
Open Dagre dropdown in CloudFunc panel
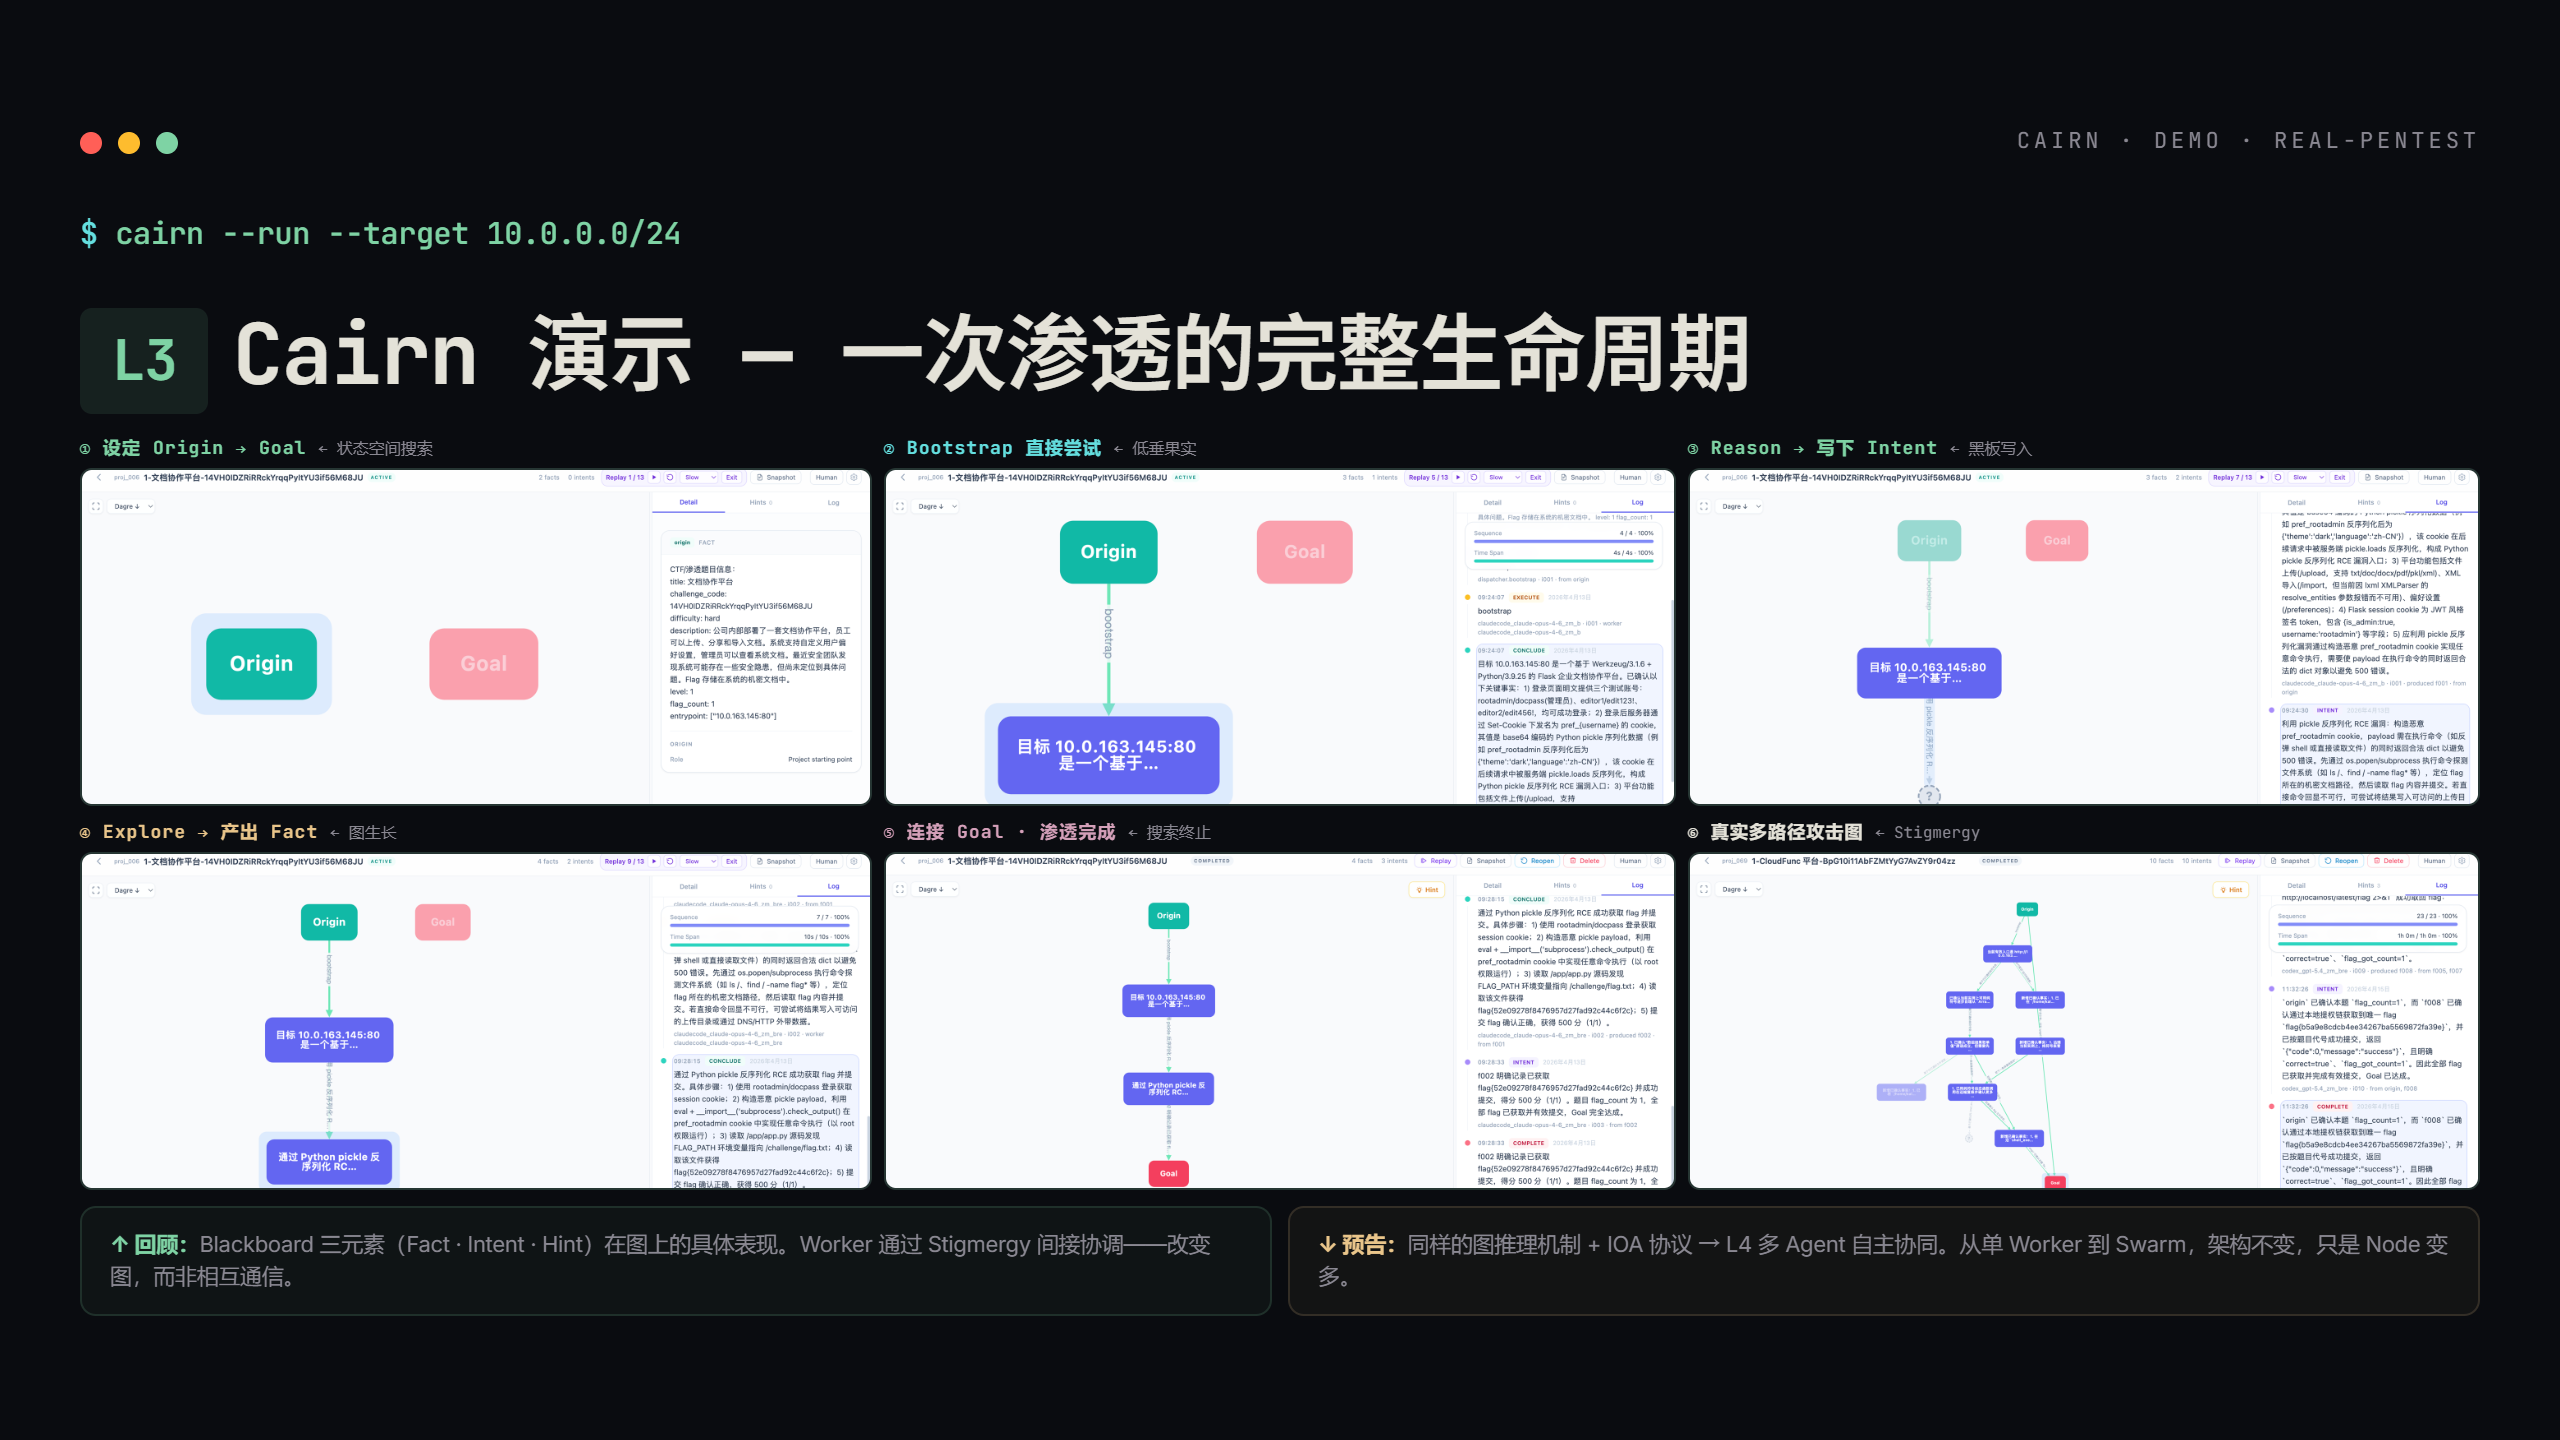(x=1741, y=890)
